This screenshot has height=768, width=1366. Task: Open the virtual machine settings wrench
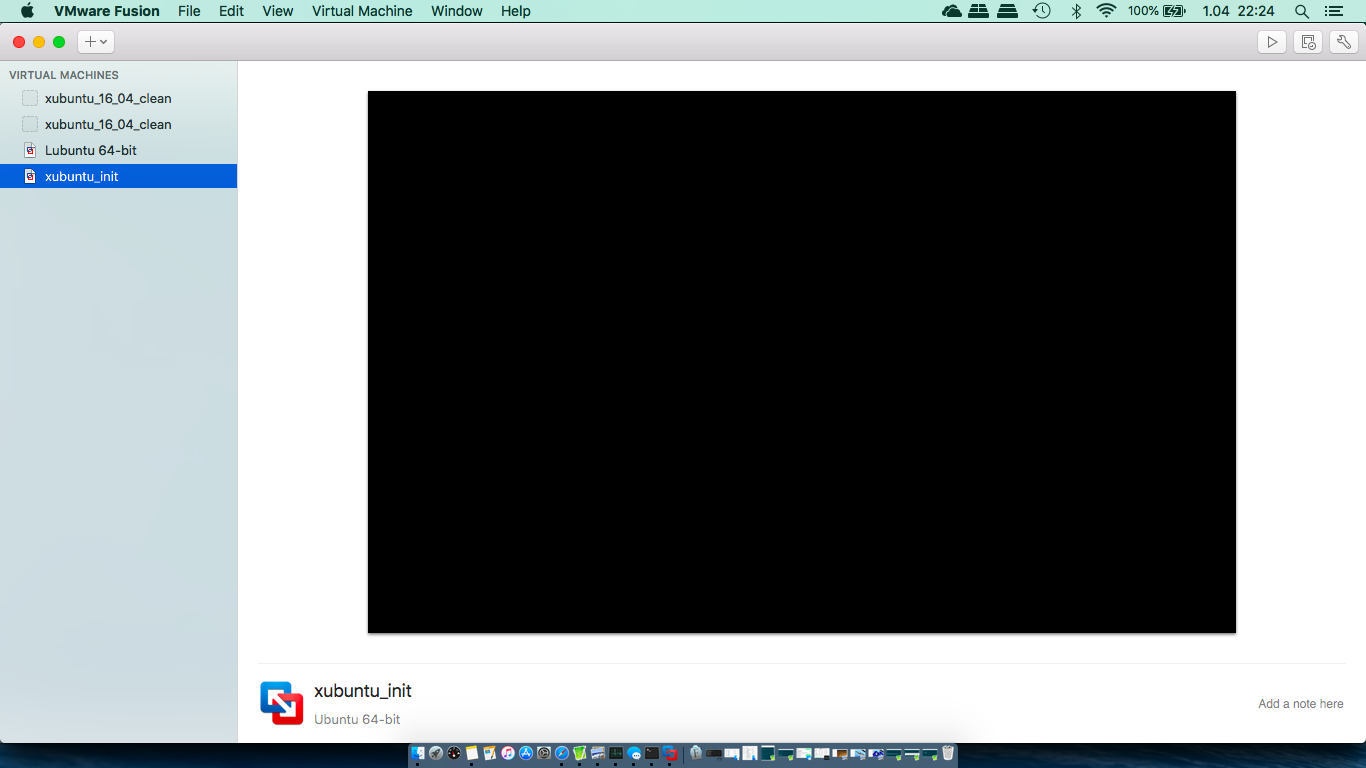(x=1344, y=42)
